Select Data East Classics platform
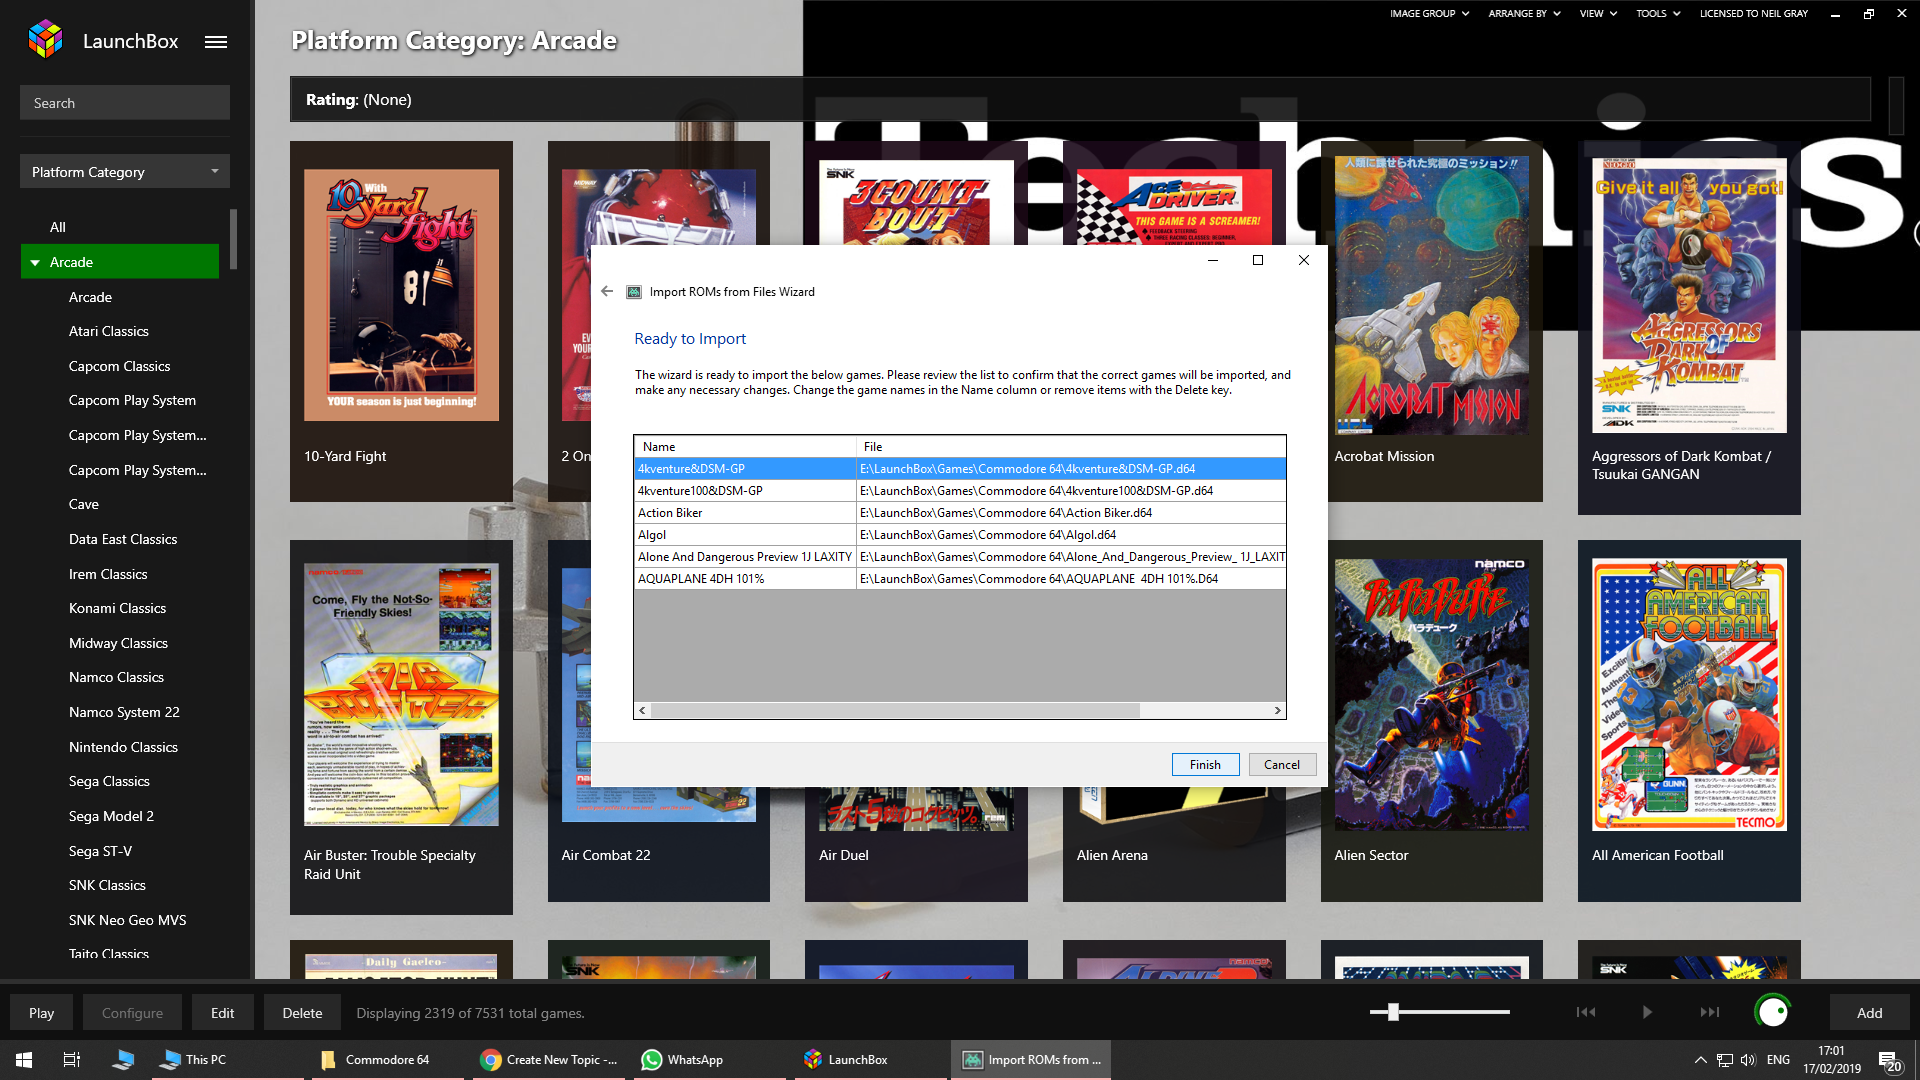This screenshot has width=1920, height=1080. click(x=123, y=539)
